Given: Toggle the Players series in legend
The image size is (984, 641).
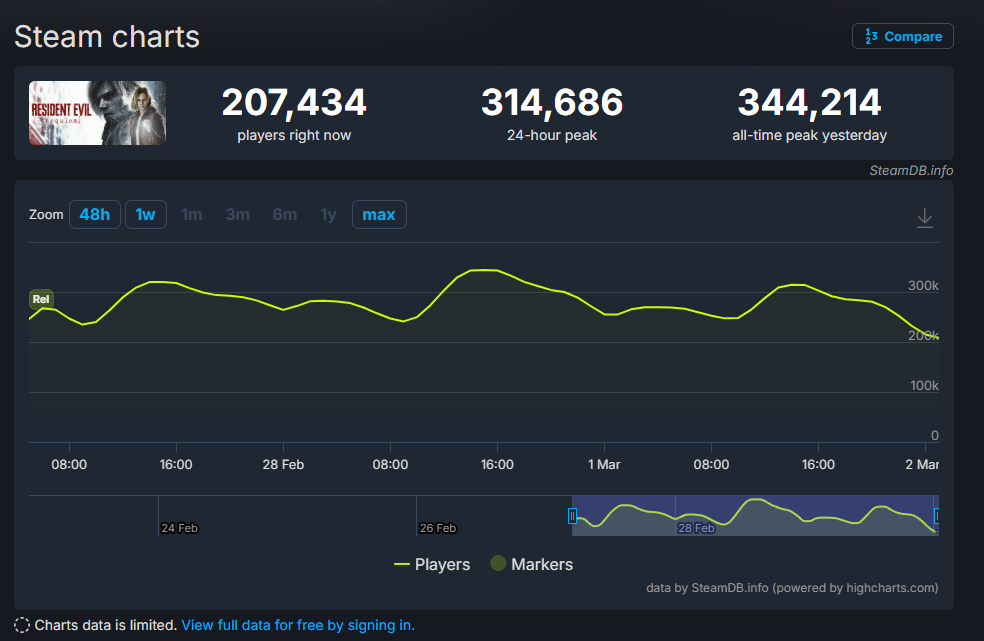Looking at the screenshot, I should (x=432, y=564).
